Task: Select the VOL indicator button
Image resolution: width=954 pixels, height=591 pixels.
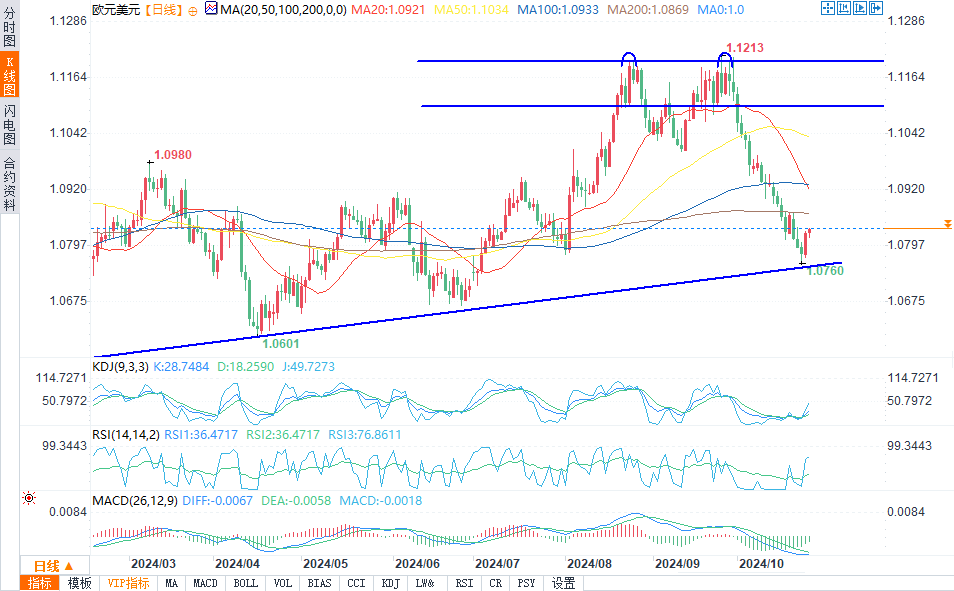Action: [282, 583]
